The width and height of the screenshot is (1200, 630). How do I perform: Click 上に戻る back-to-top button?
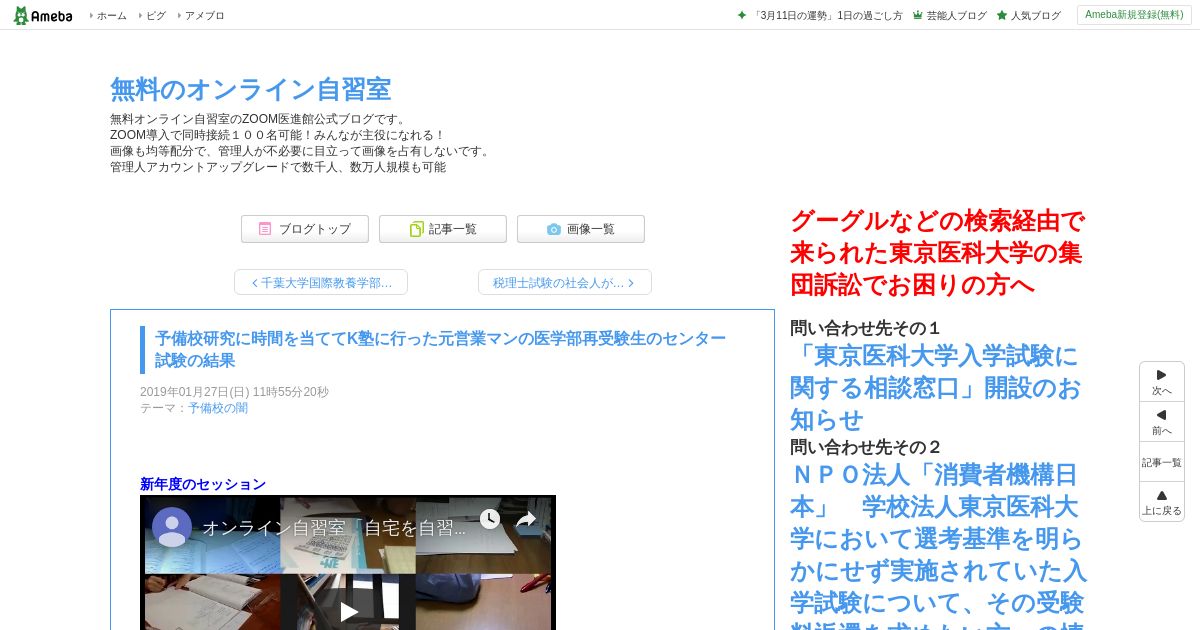tap(1162, 502)
